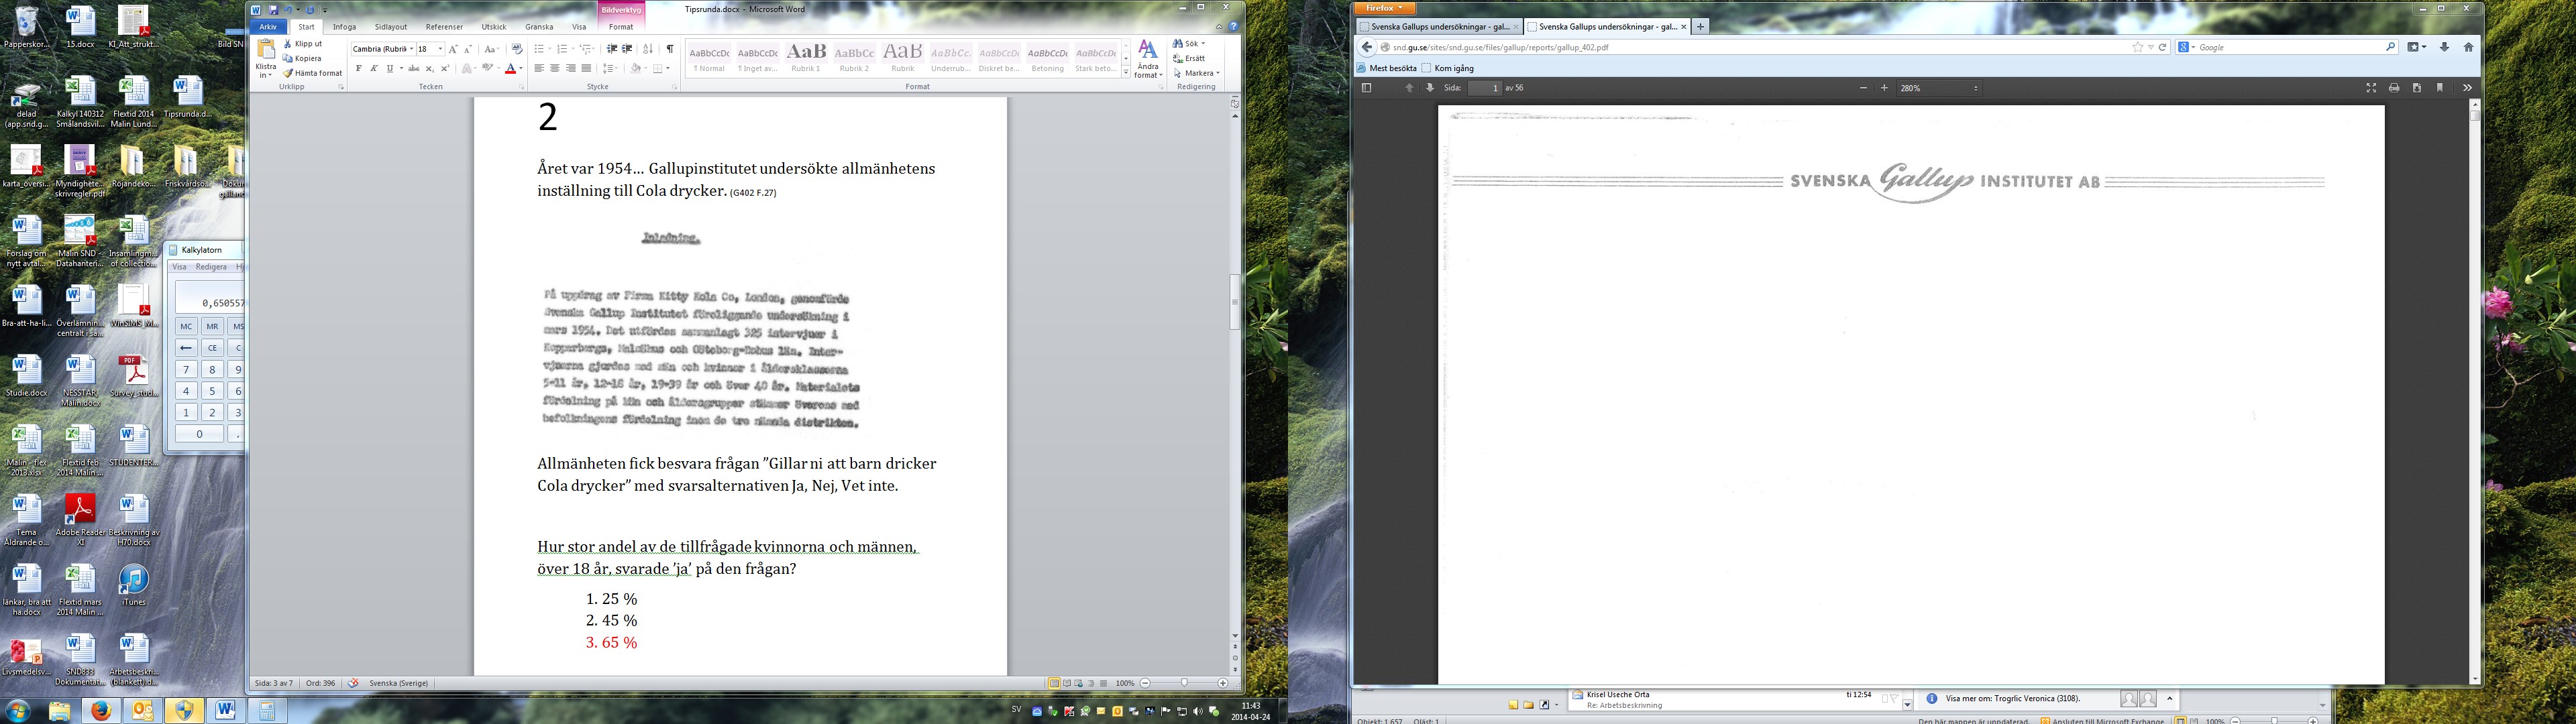Click the CE button in Kalkylatorn

click(x=212, y=348)
